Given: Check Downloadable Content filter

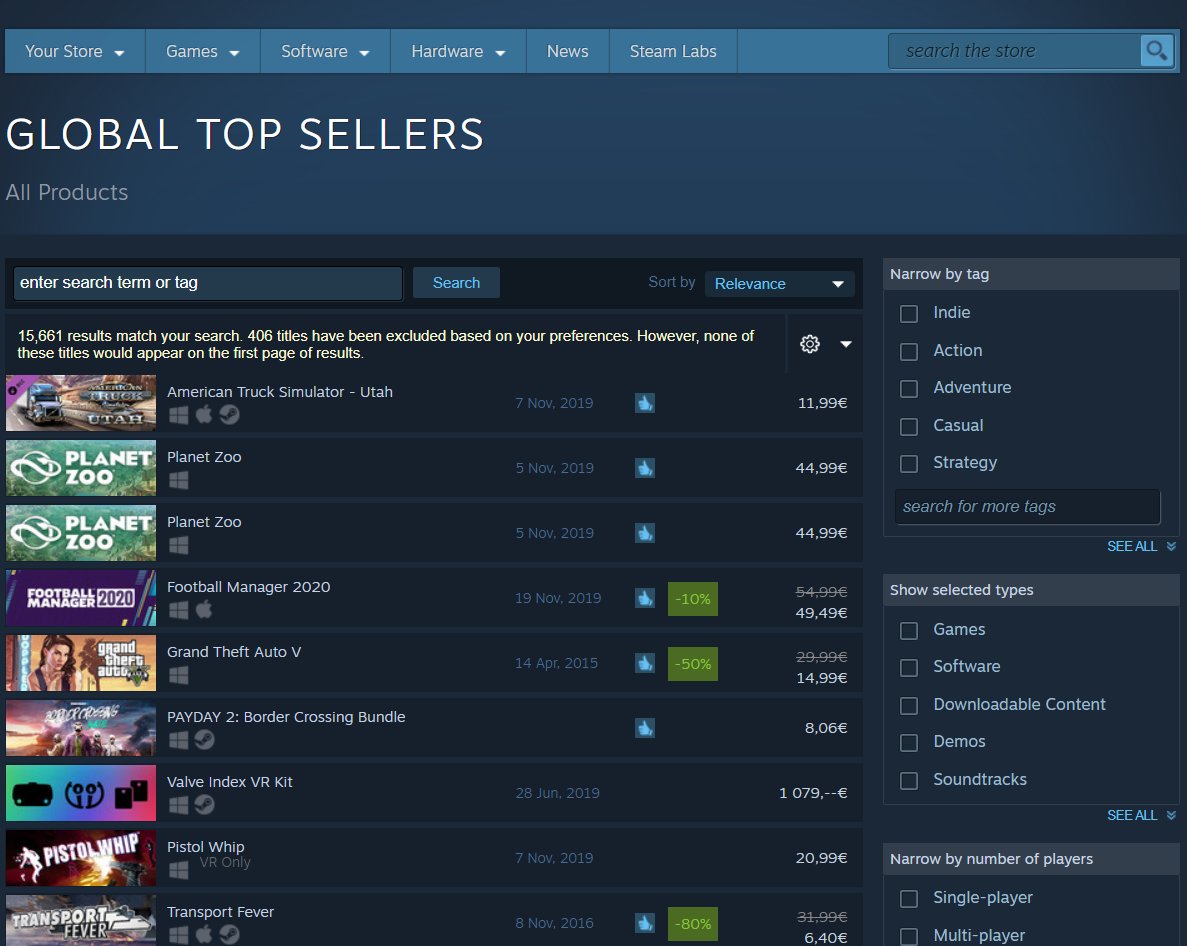Looking at the screenshot, I should (x=908, y=705).
